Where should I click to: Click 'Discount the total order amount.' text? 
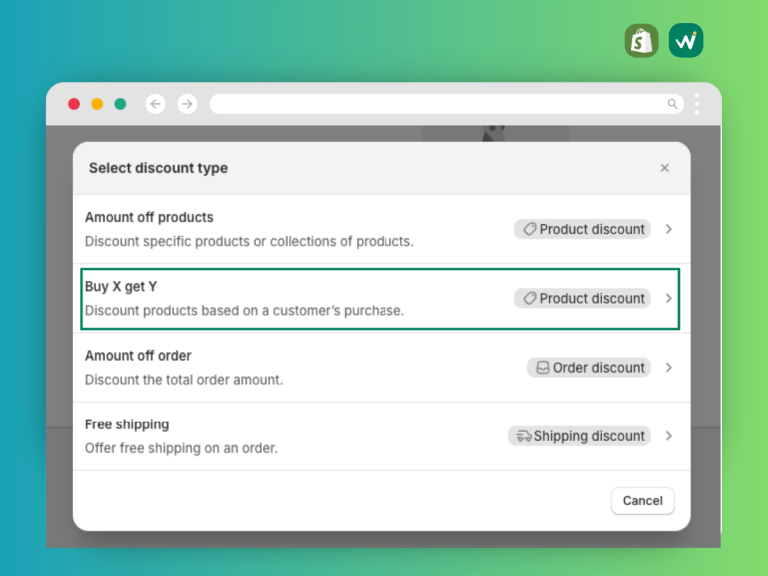click(184, 380)
